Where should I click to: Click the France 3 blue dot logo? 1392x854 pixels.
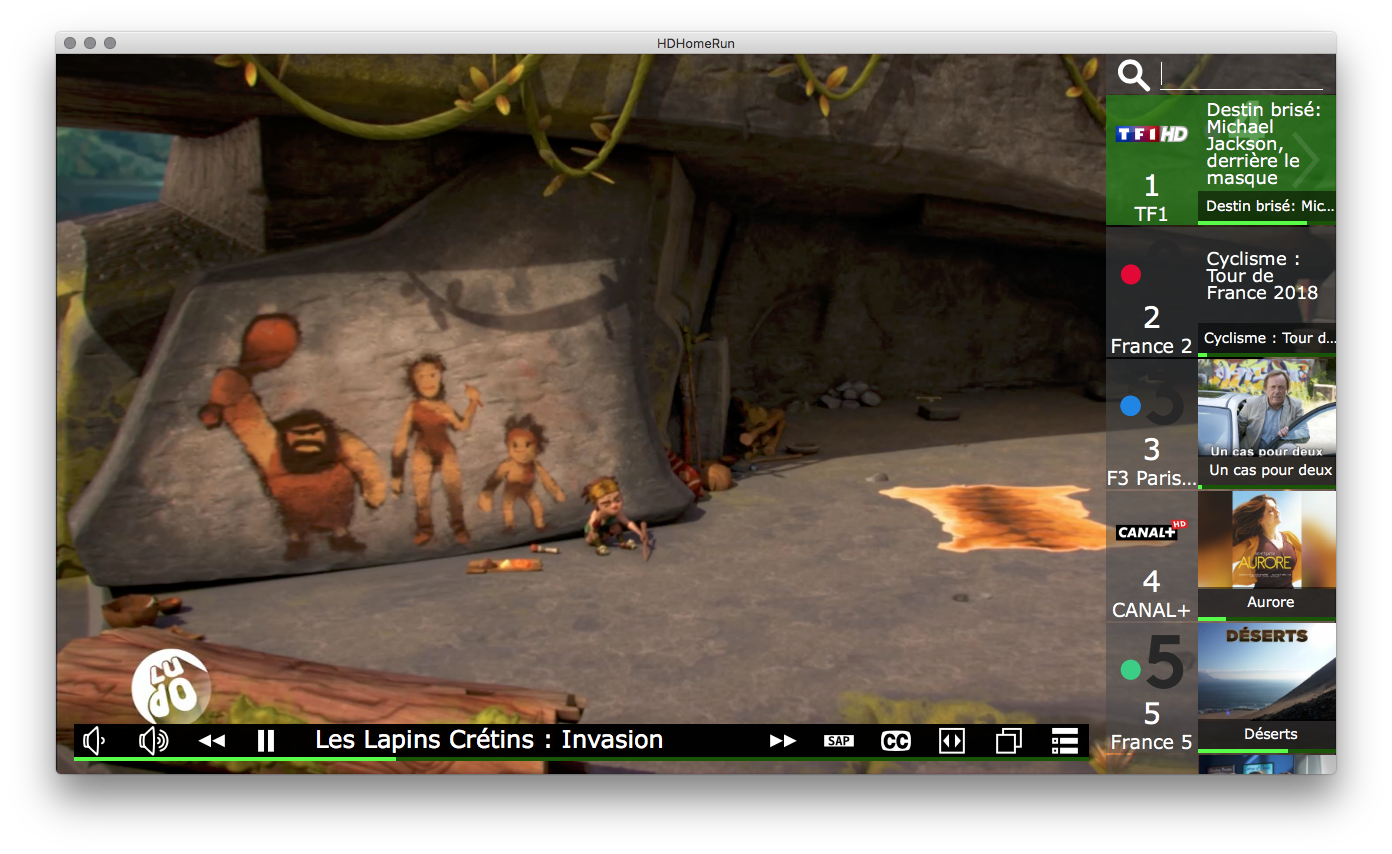pyautogui.click(x=1131, y=406)
